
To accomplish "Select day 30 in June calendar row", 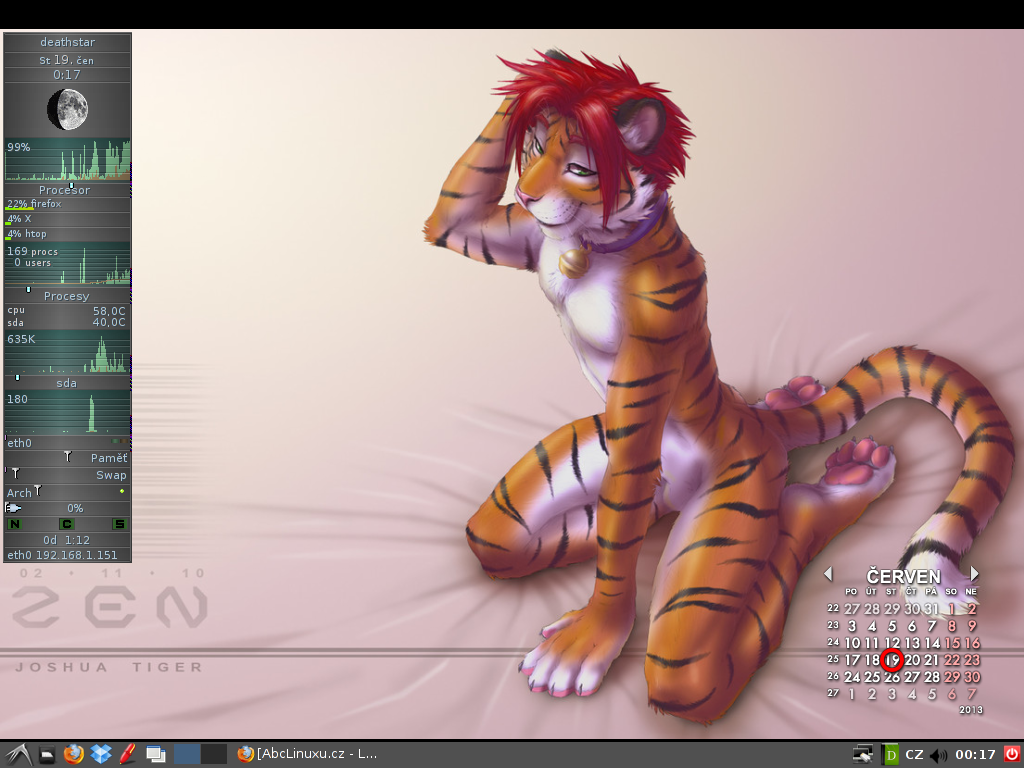I will click(972, 677).
